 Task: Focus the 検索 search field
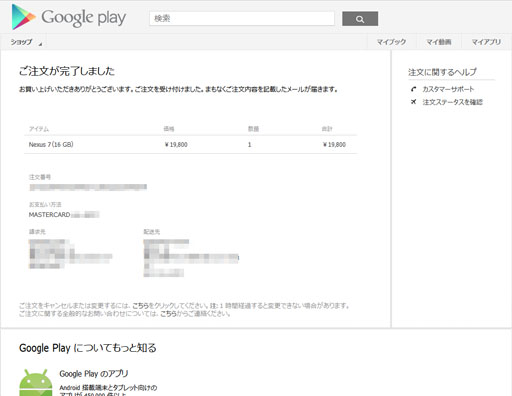(x=242, y=18)
